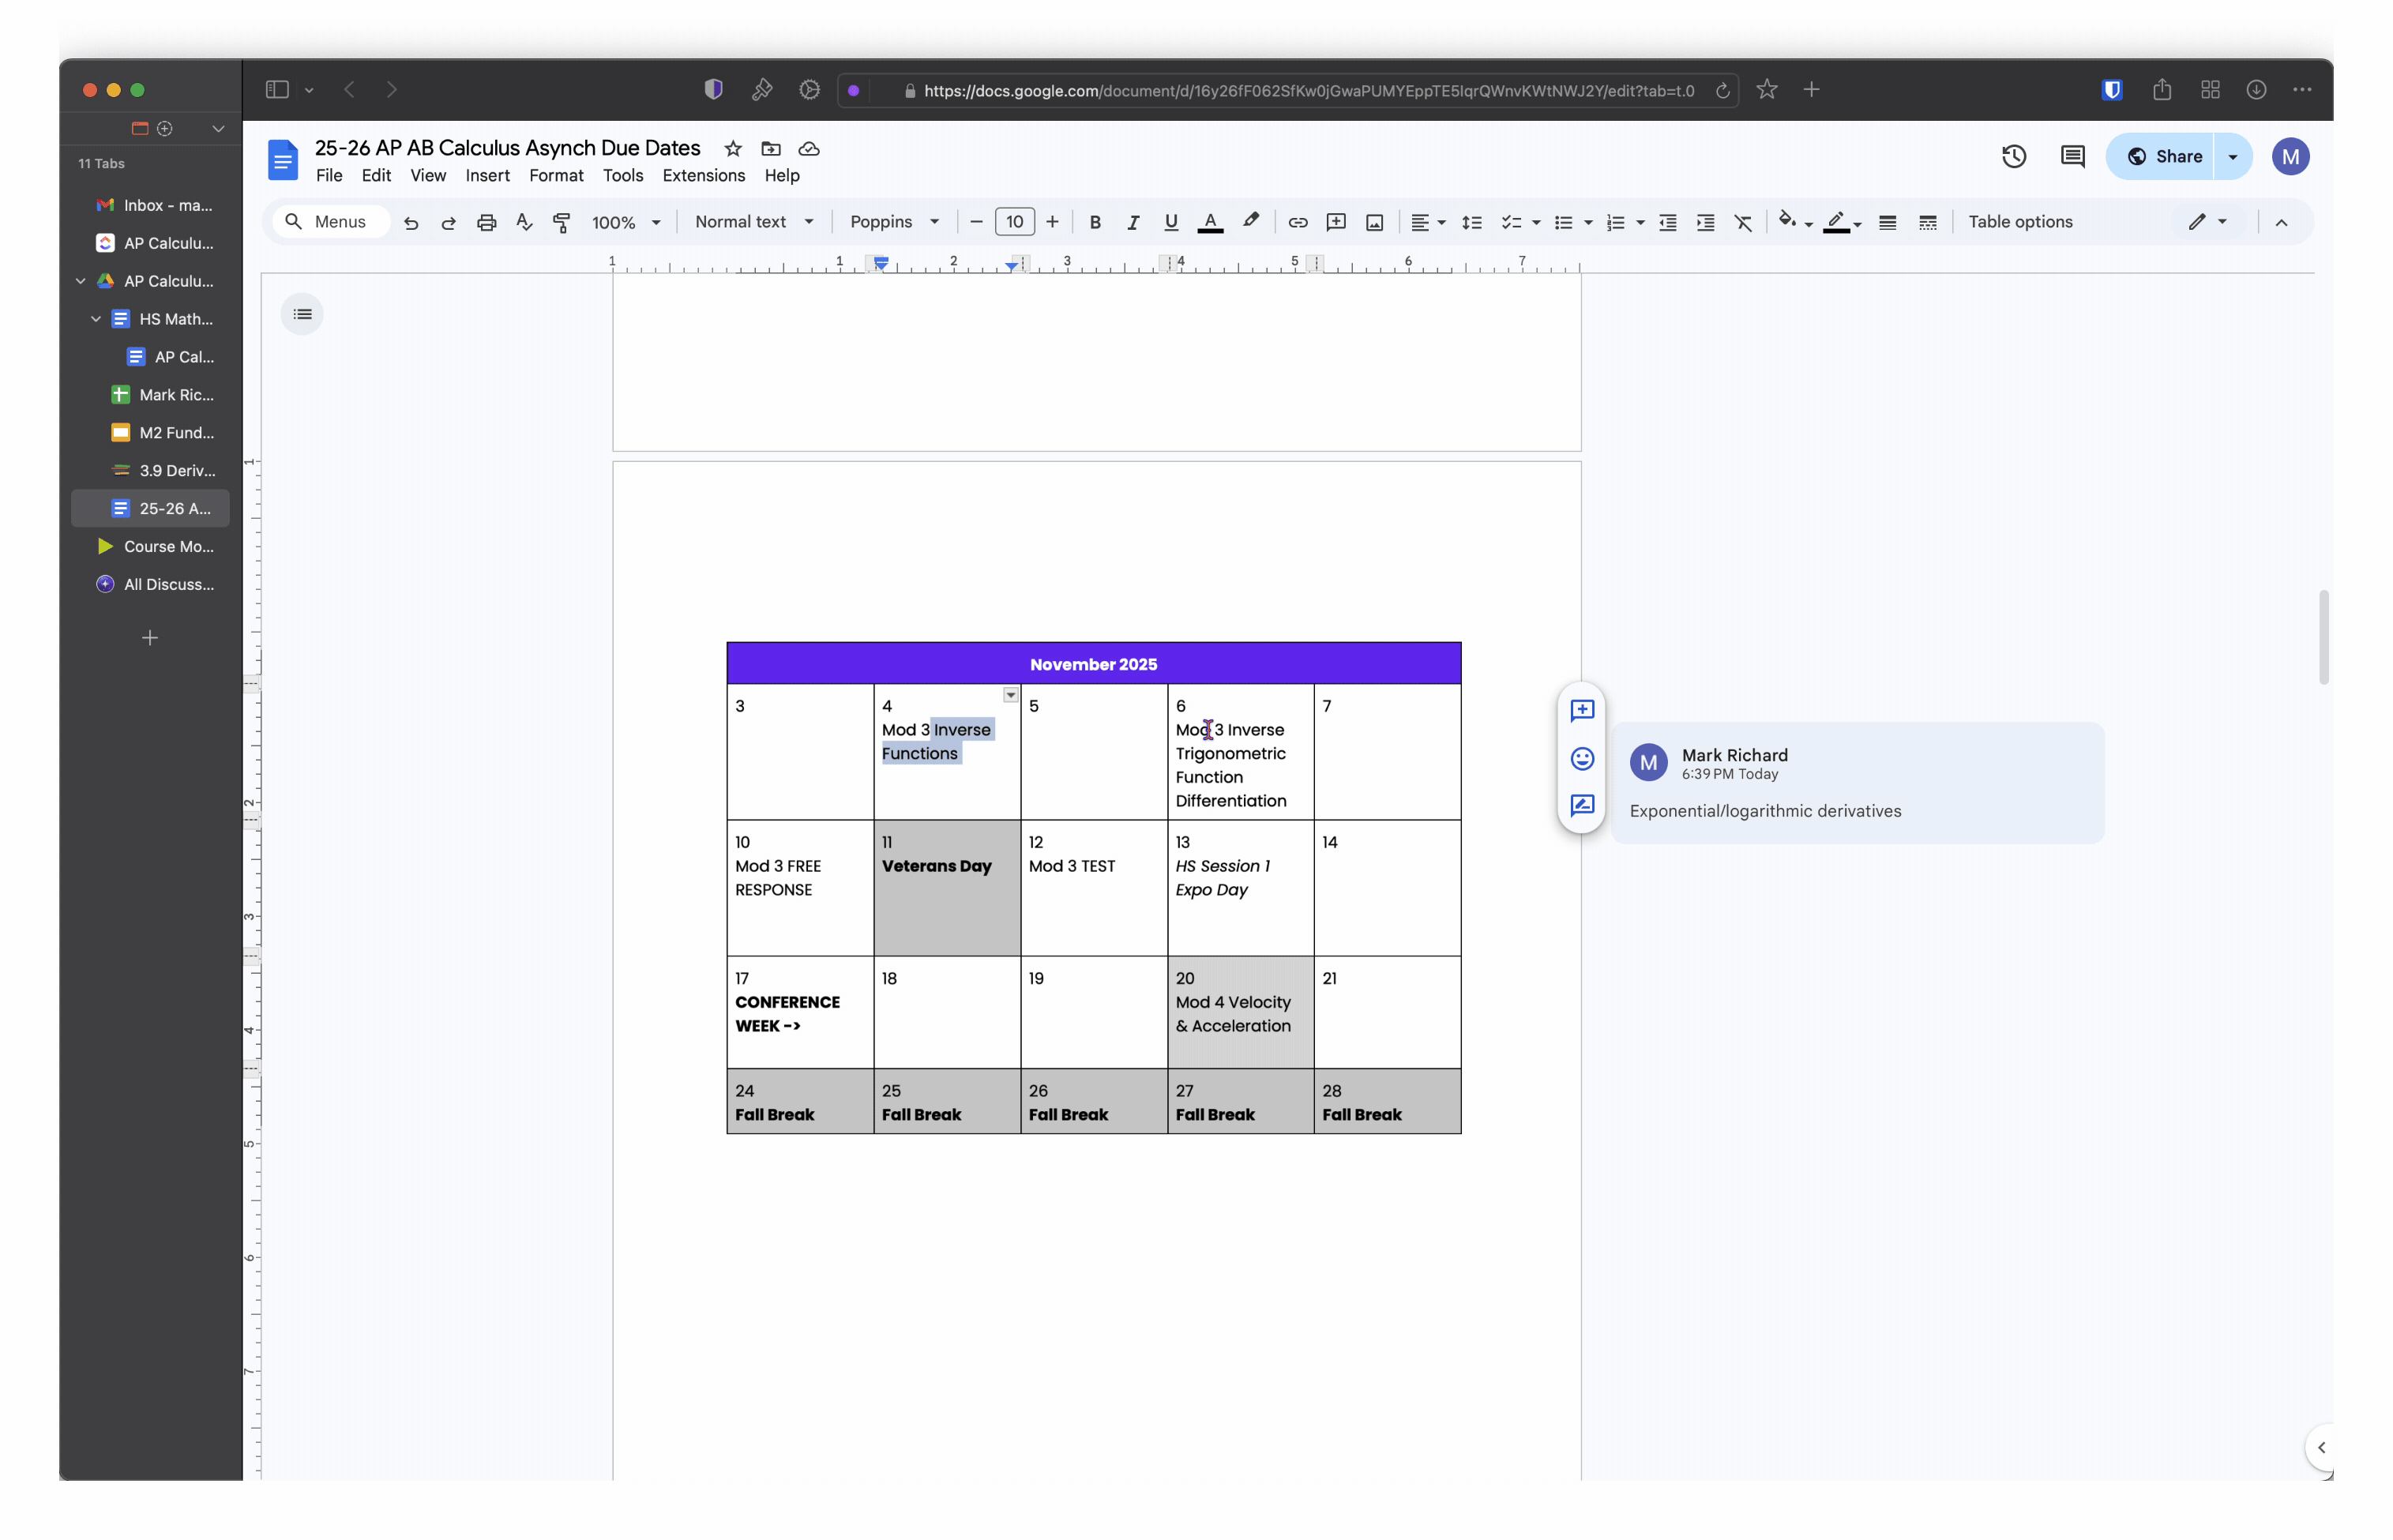Image resolution: width=2393 pixels, height=1540 pixels.
Task: Open the text color picker
Action: 1209,222
